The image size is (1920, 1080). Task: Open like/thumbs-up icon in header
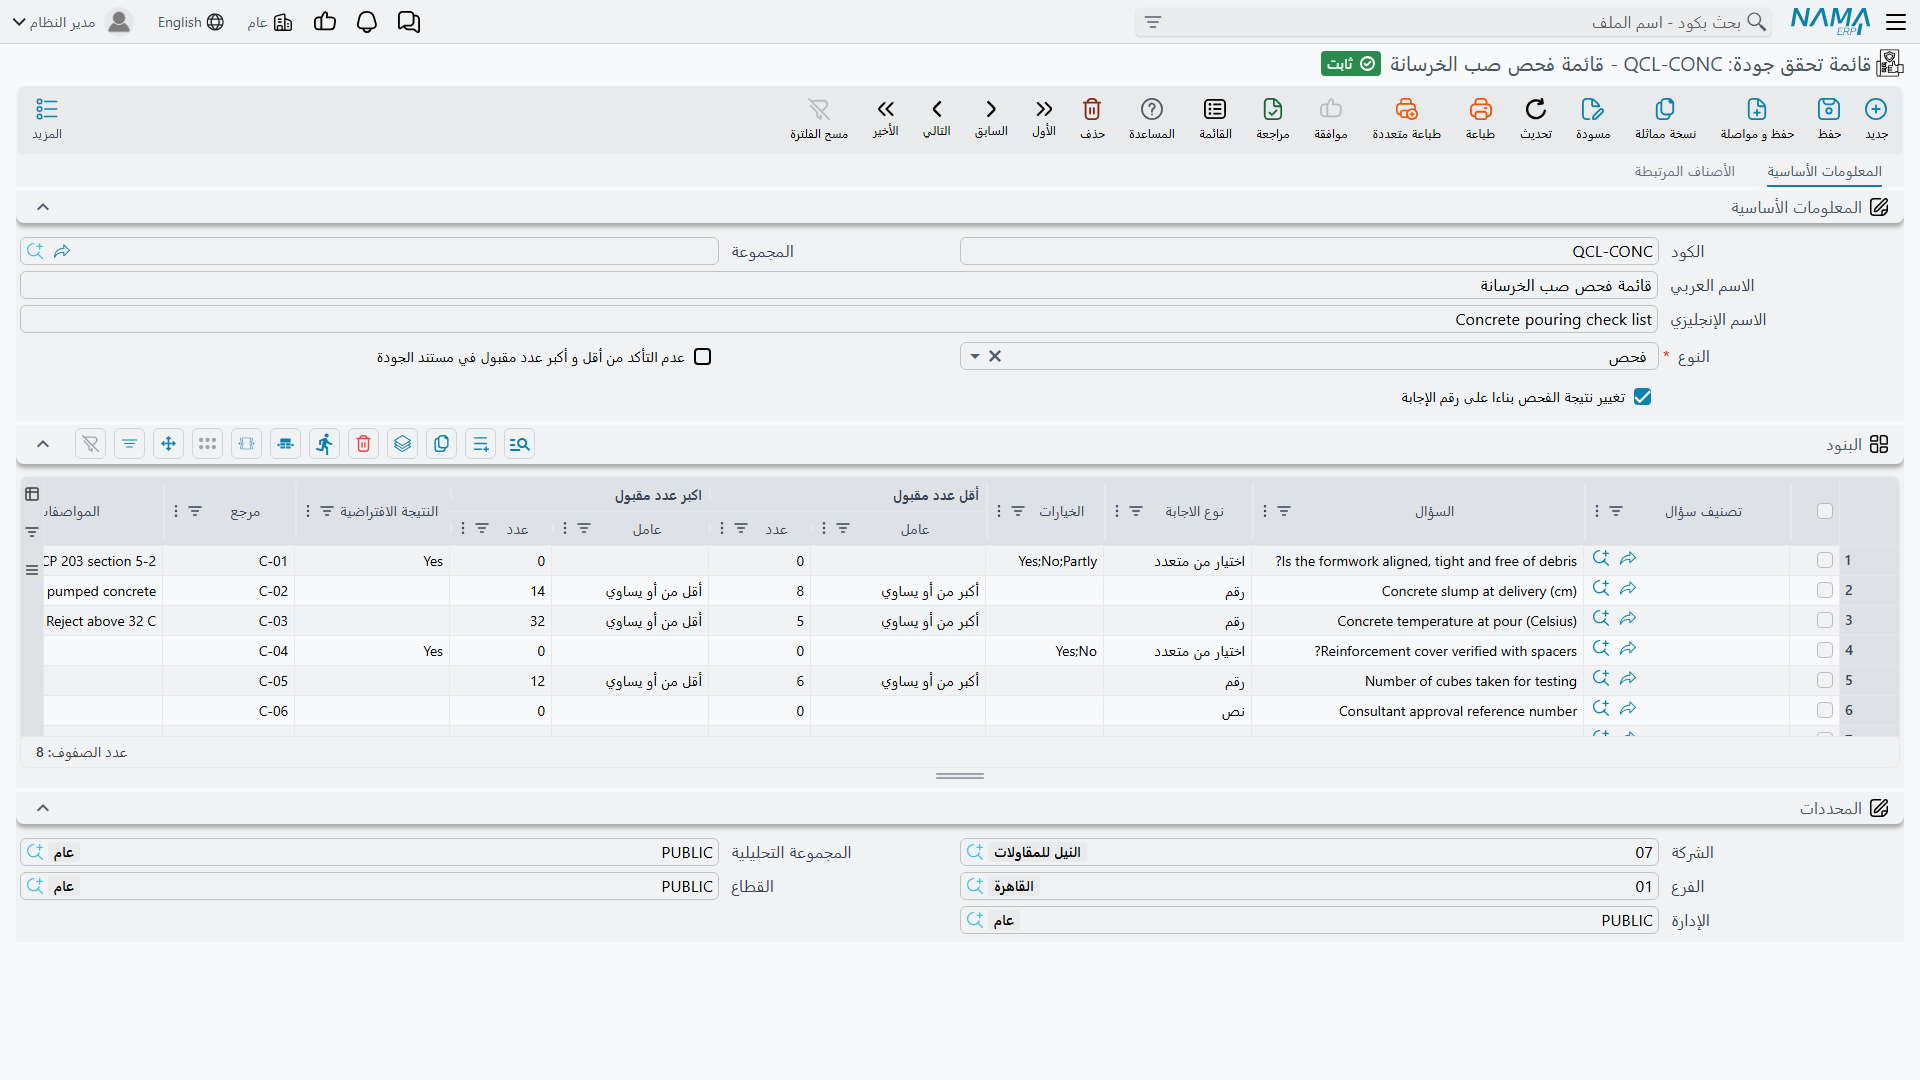(325, 22)
